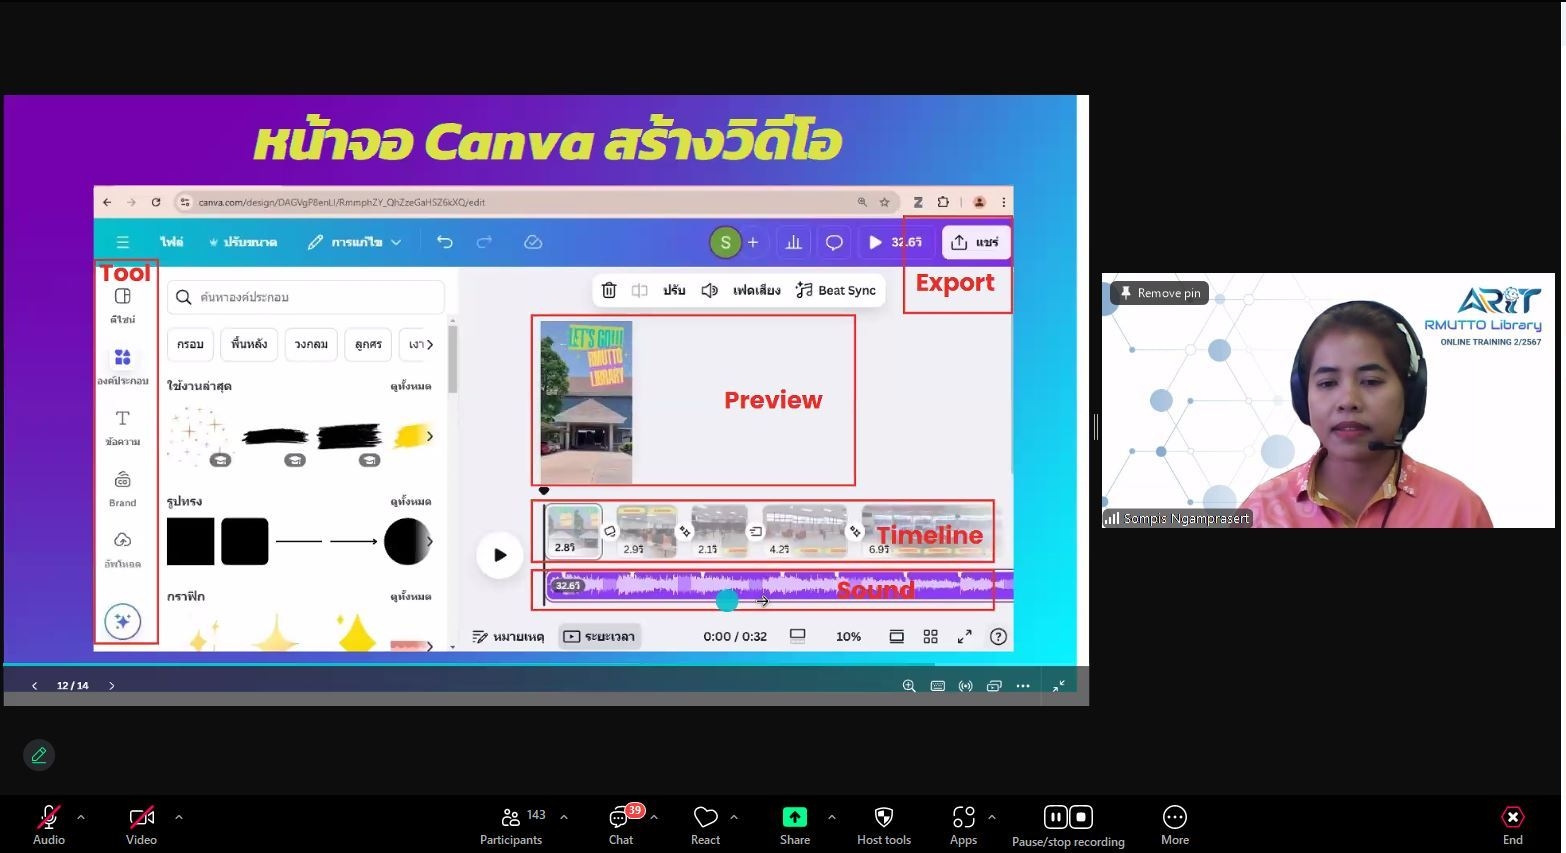The height and width of the screenshot is (853, 1566).
Task: Open Host tools shield menu
Action: (884, 826)
